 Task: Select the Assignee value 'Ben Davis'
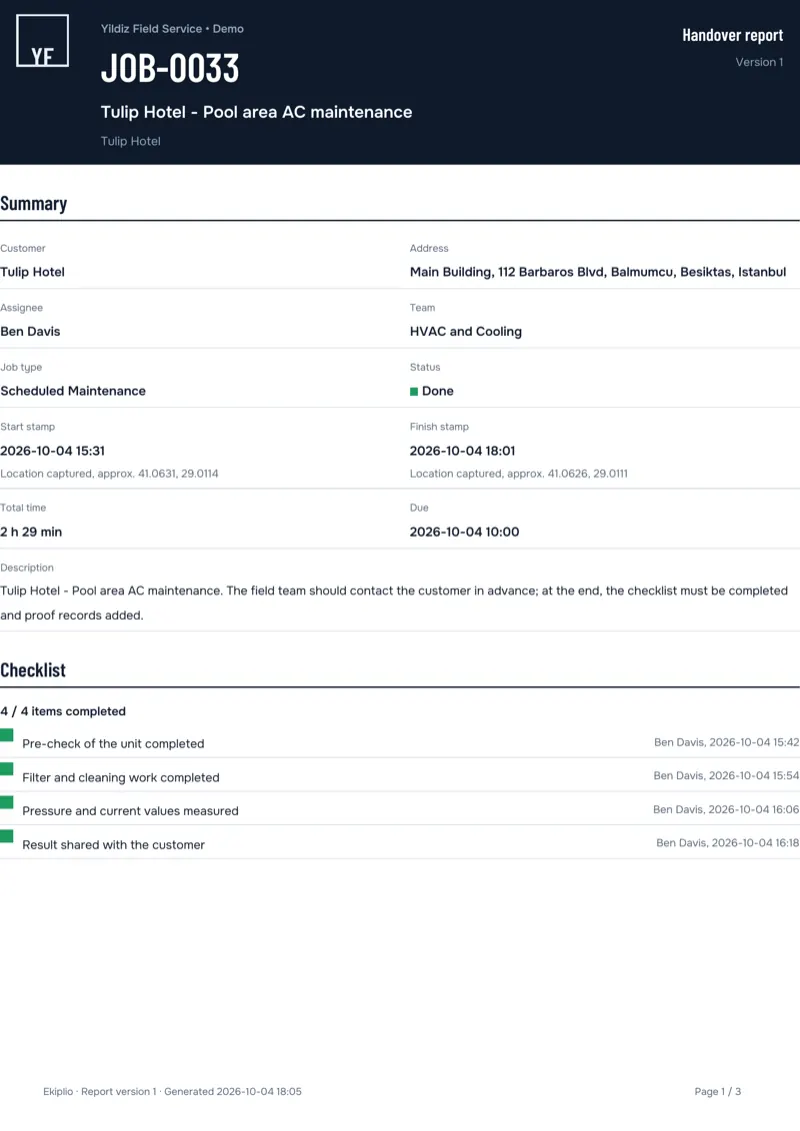coord(30,332)
